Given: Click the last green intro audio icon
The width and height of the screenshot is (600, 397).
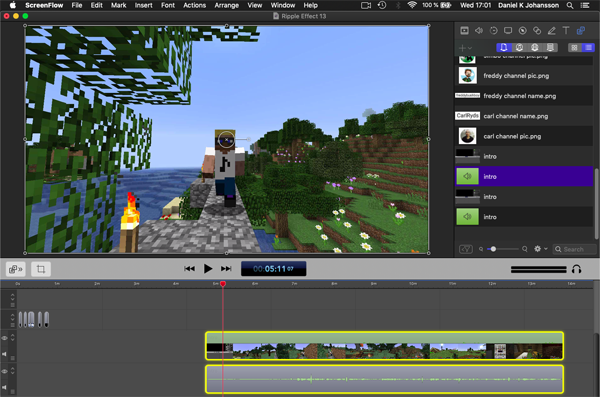Looking at the screenshot, I should coord(467,217).
